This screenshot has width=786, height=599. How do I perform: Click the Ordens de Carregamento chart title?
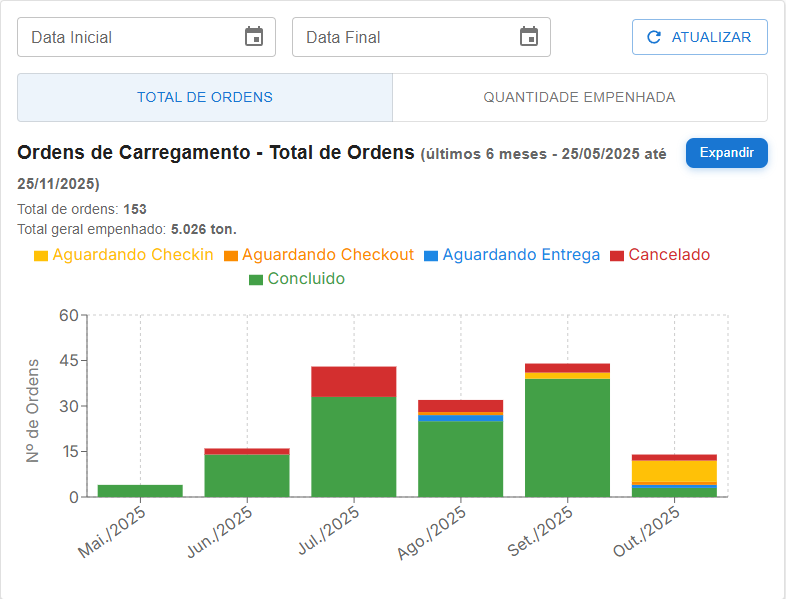pos(216,152)
